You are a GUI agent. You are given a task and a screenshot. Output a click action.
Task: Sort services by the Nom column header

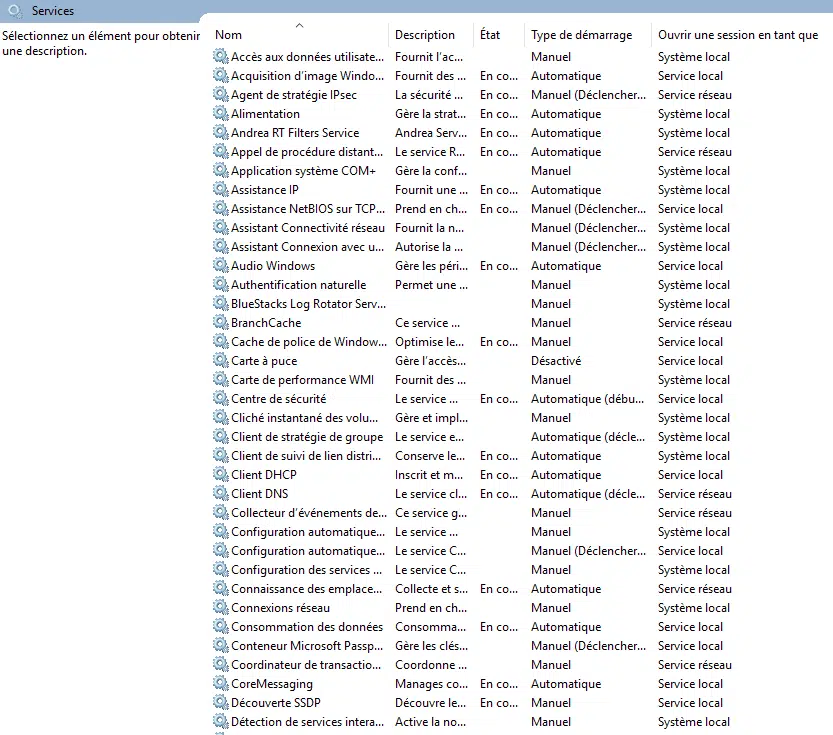228,35
